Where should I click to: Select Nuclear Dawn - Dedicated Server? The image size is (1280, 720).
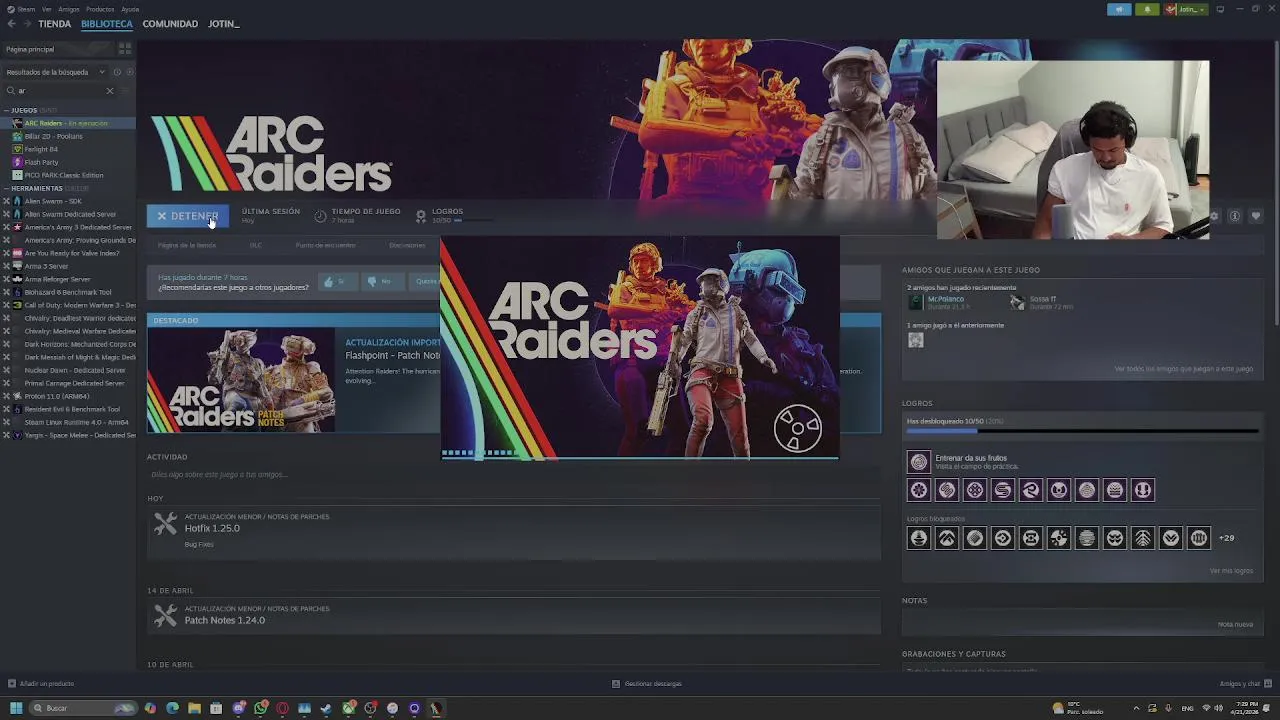[68, 370]
